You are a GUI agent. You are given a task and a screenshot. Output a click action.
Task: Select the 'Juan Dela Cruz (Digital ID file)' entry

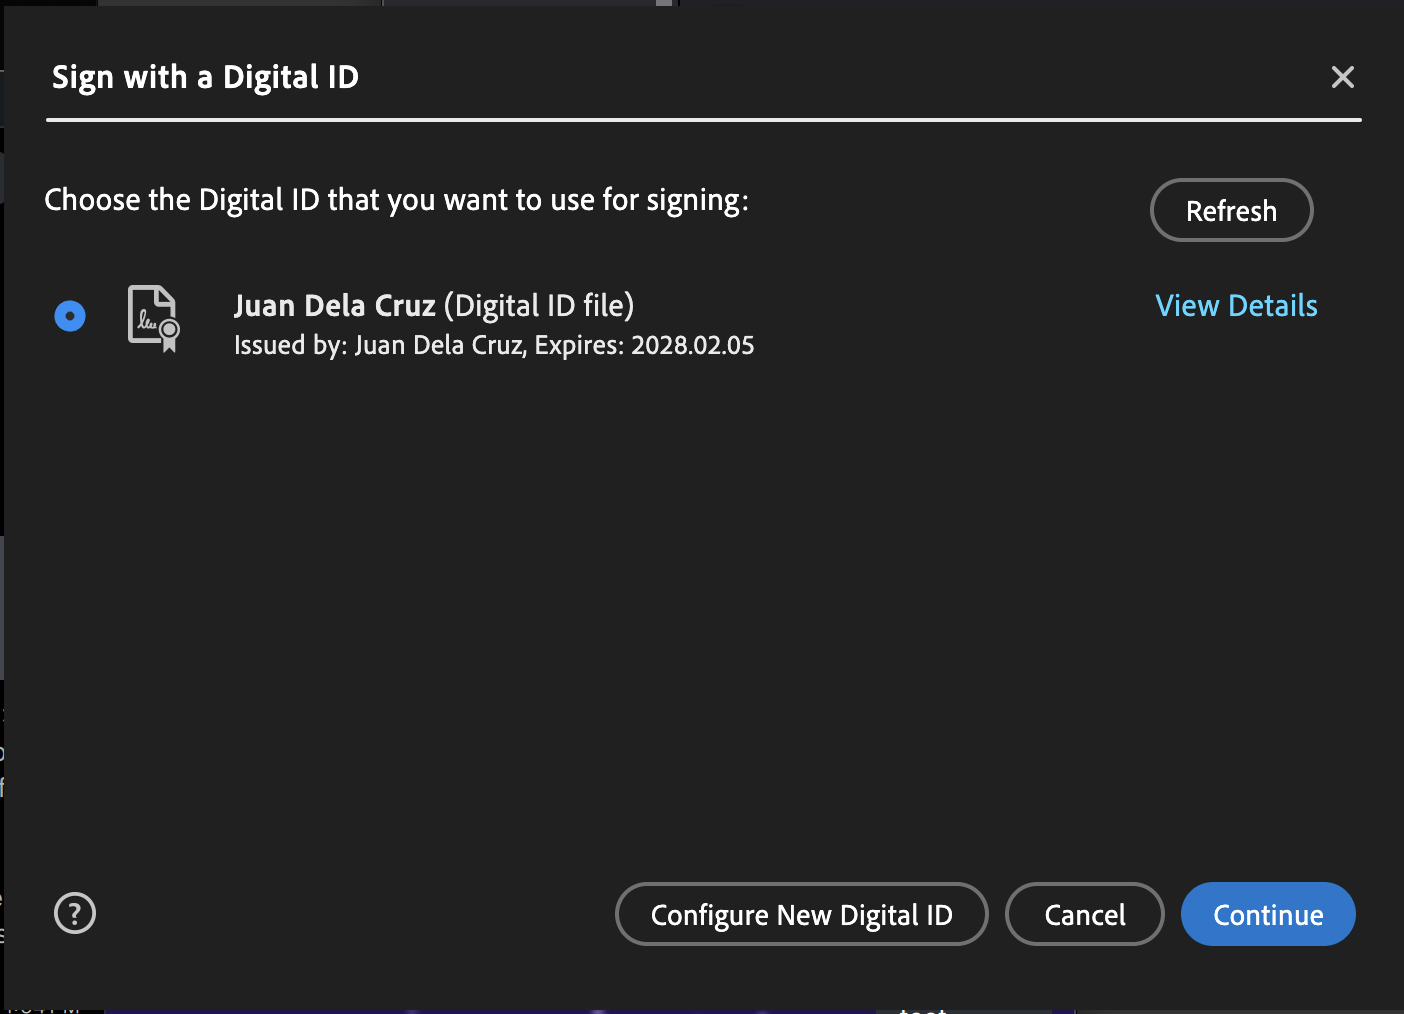pos(434,305)
